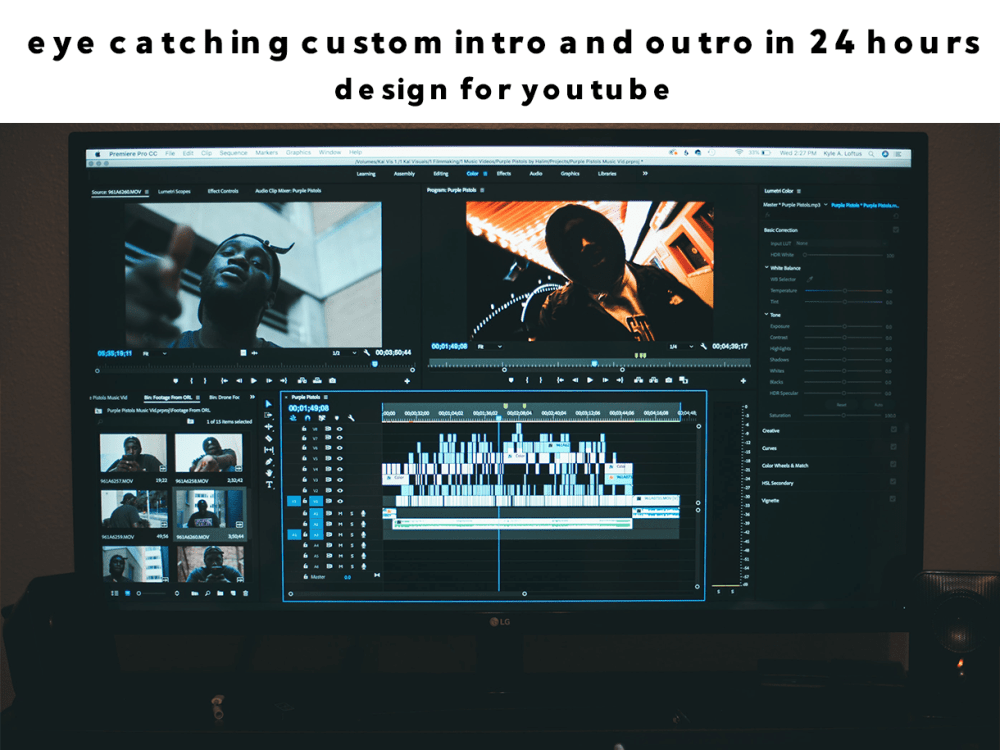Viewport: 1000px width, 750px height.
Task: Adjust the Exposure slider
Action: tap(843, 327)
